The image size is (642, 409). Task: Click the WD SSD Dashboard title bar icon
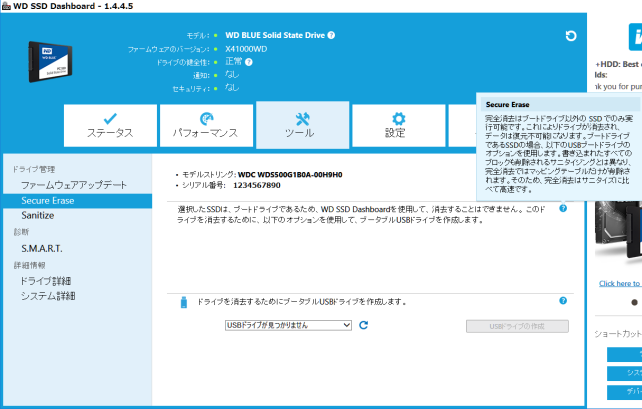[x=6, y=6]
